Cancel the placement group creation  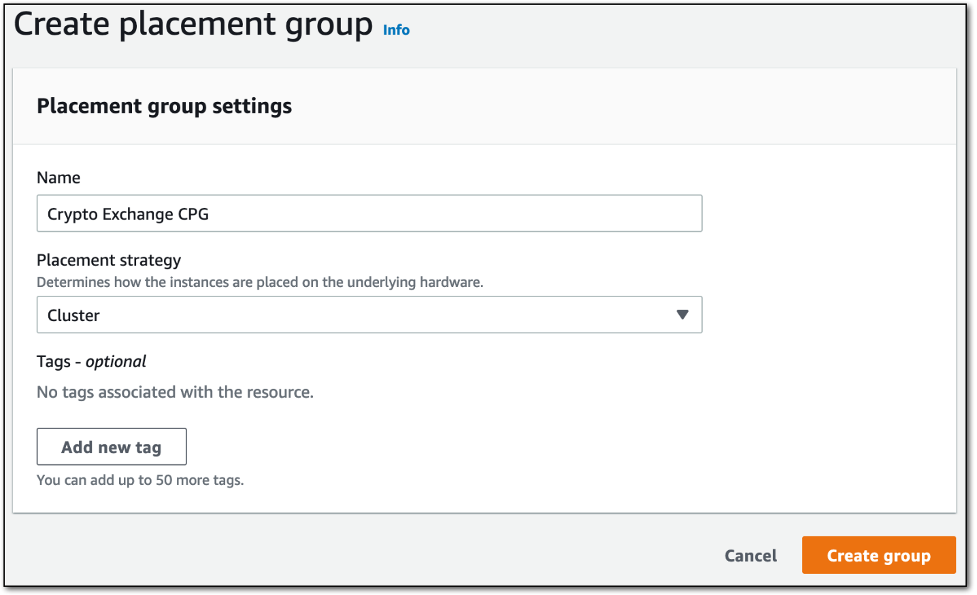coord(750,555)
